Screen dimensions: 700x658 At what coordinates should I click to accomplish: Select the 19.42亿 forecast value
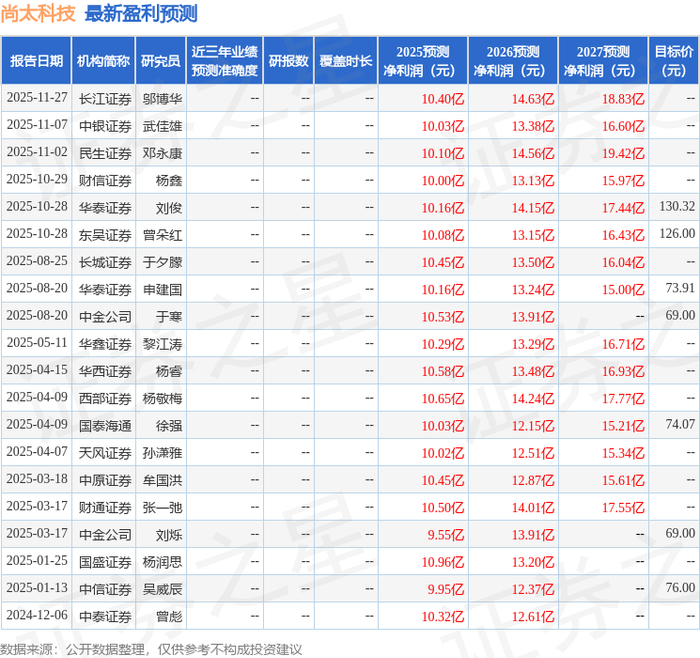coord(623,153)
